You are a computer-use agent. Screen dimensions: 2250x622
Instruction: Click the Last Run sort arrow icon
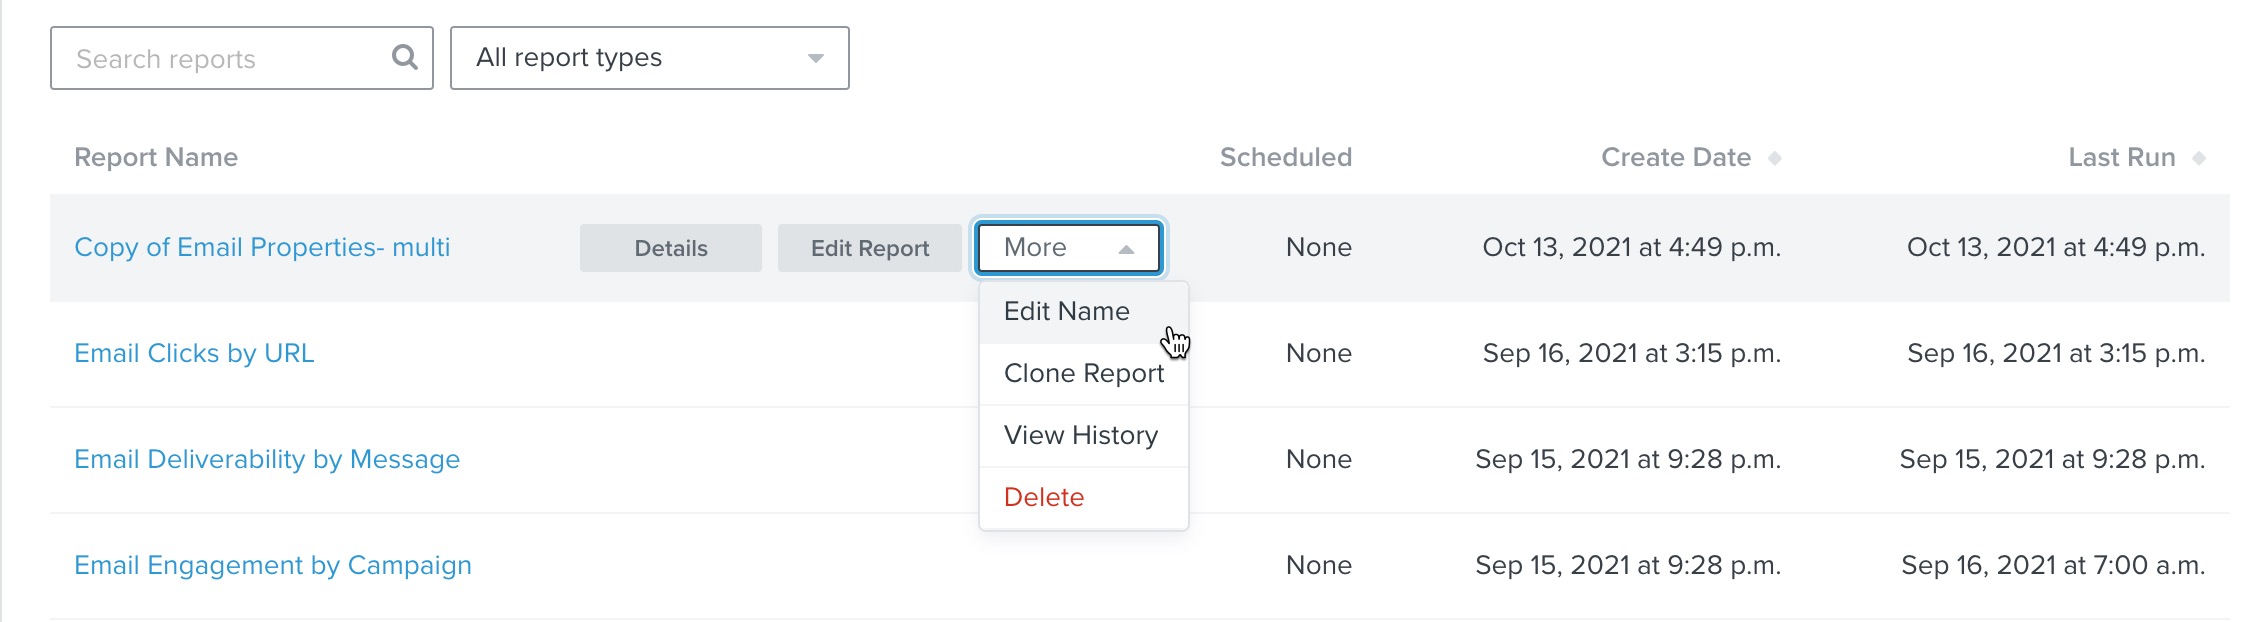2199,158
